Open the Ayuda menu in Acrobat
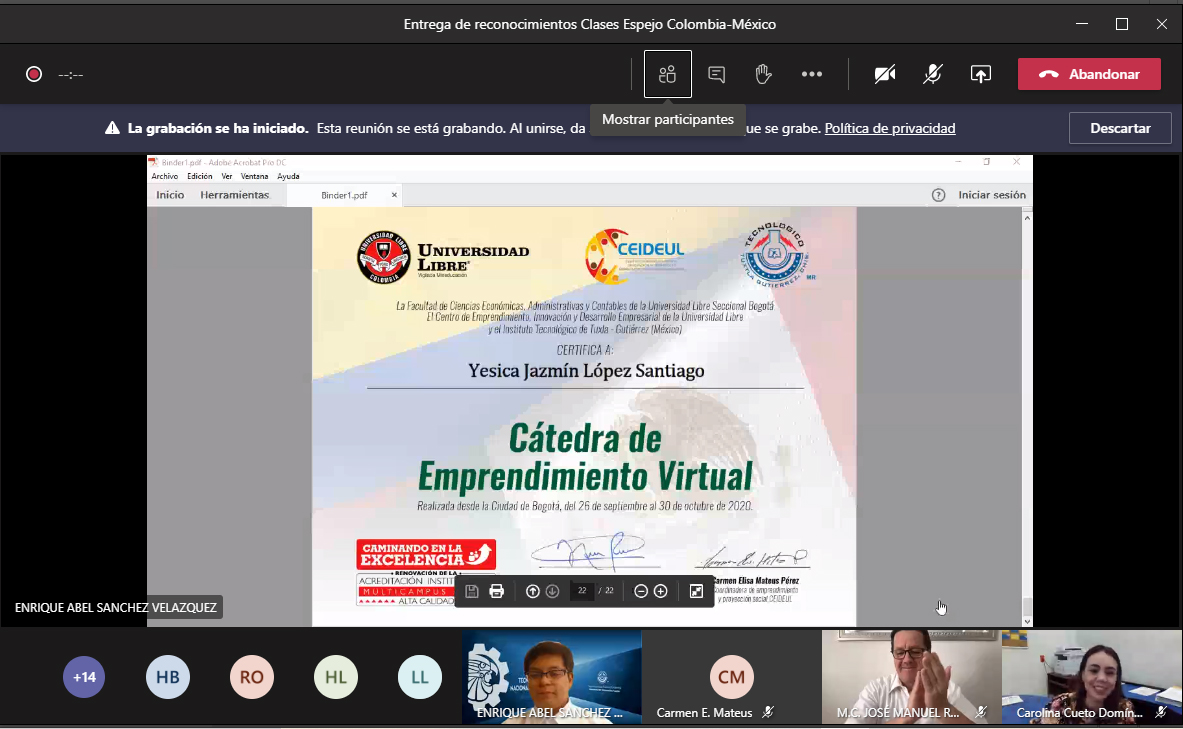1183x729 pixels. click(288, 177)
